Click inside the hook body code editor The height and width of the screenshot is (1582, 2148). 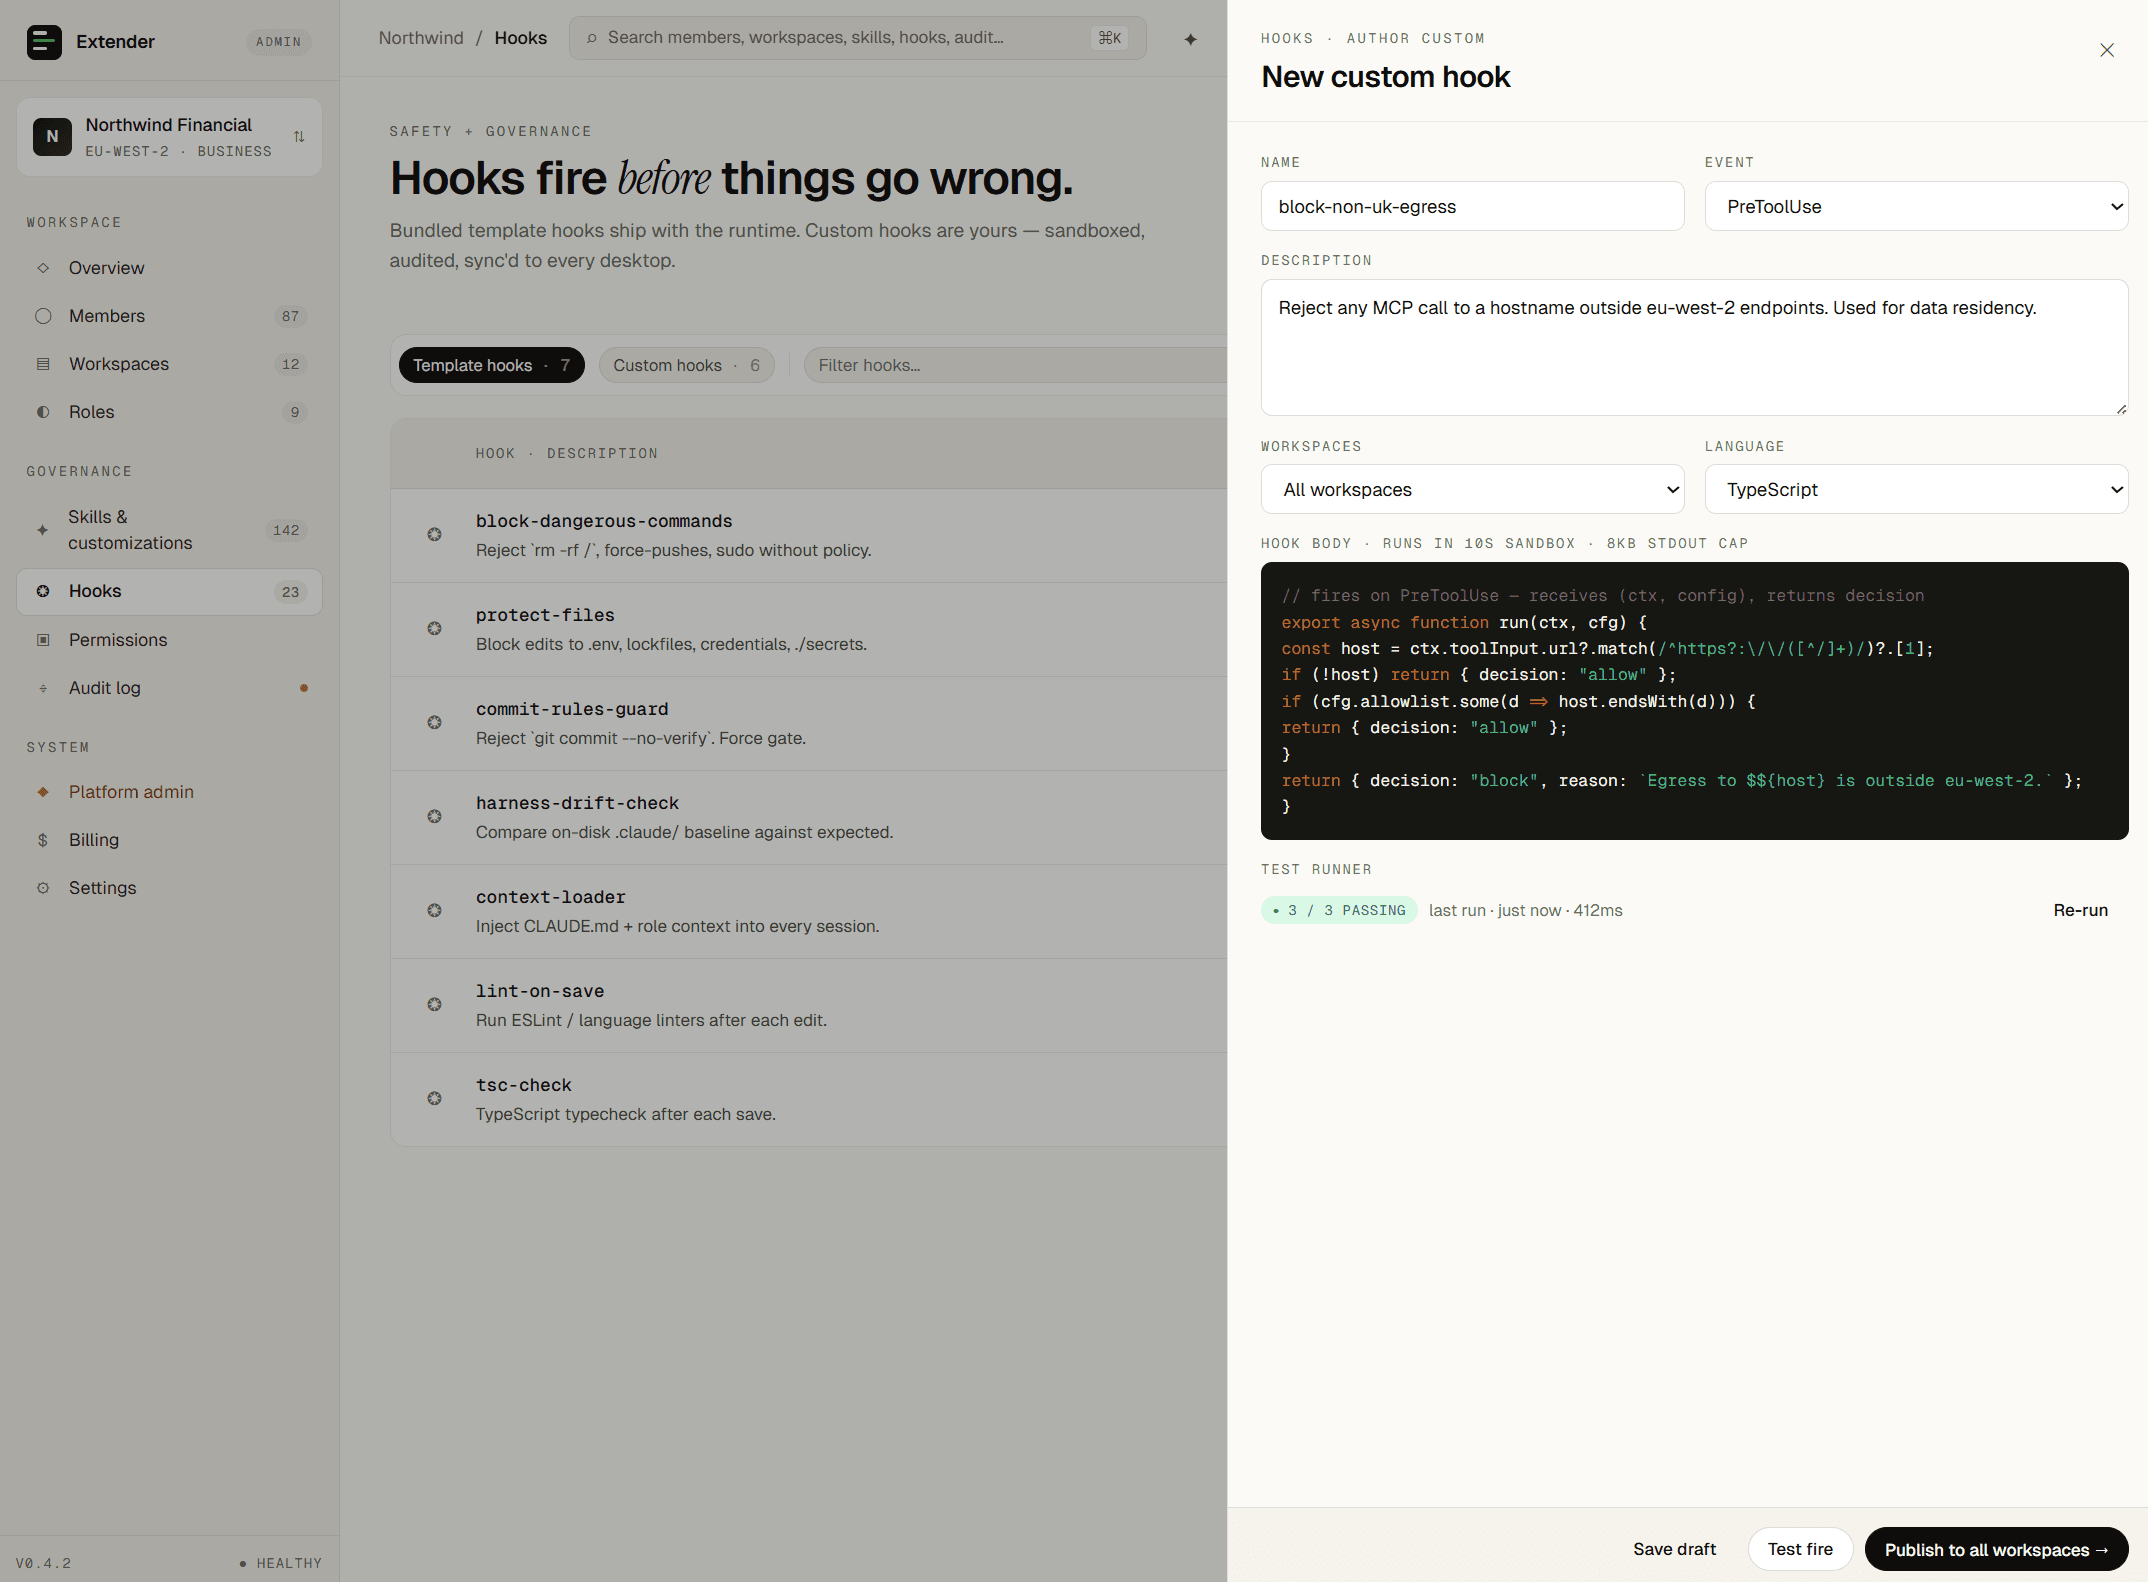pyautogui.click(x=1694, y=701)
